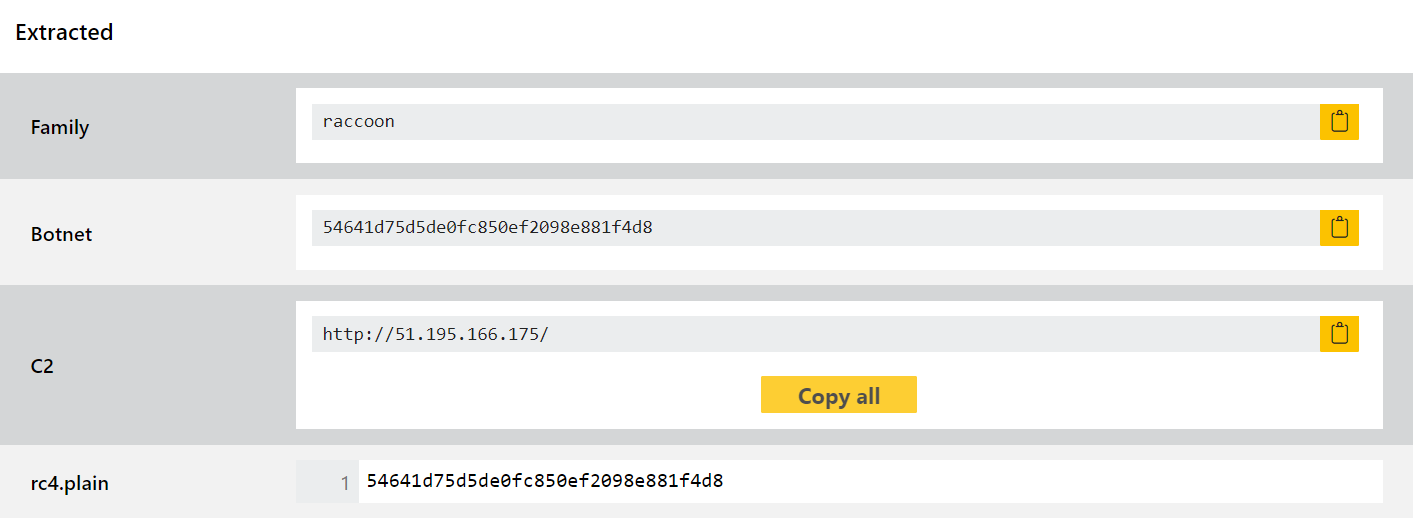Click empty space in the C2 URL field
Viewport: 1413px width, 518px height.
click(930, 334)
